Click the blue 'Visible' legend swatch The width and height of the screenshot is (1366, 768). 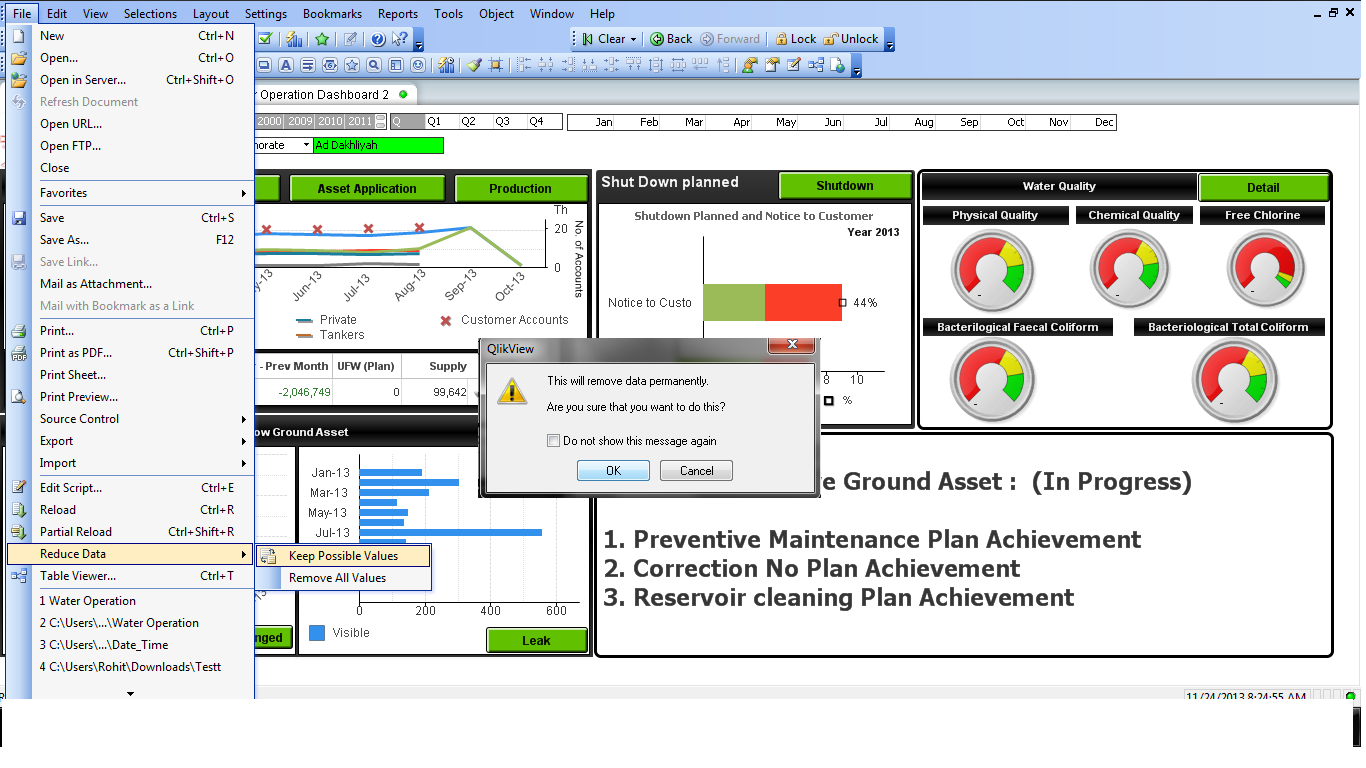pos(317,633)
